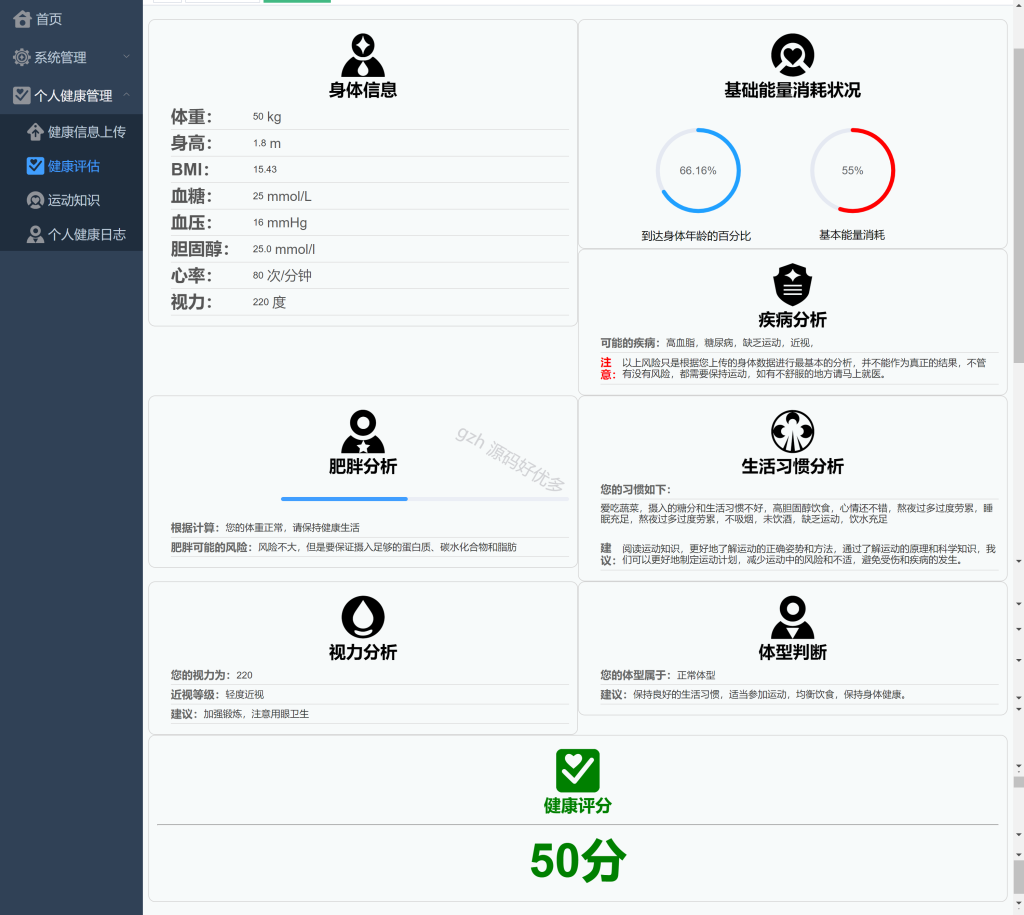Click the blue 66.16% progress circle
Viewport: 1024px width, 915px height.
click(x=697, y=170)
